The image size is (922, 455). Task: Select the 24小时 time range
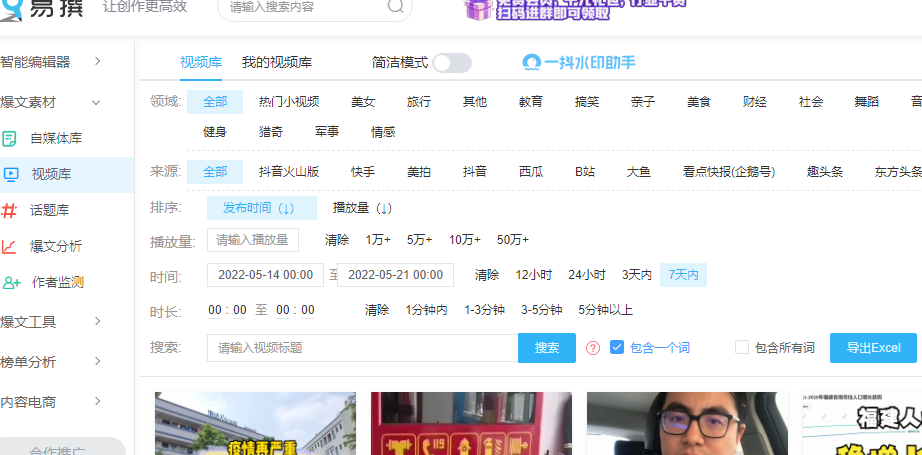pos(586,275)
